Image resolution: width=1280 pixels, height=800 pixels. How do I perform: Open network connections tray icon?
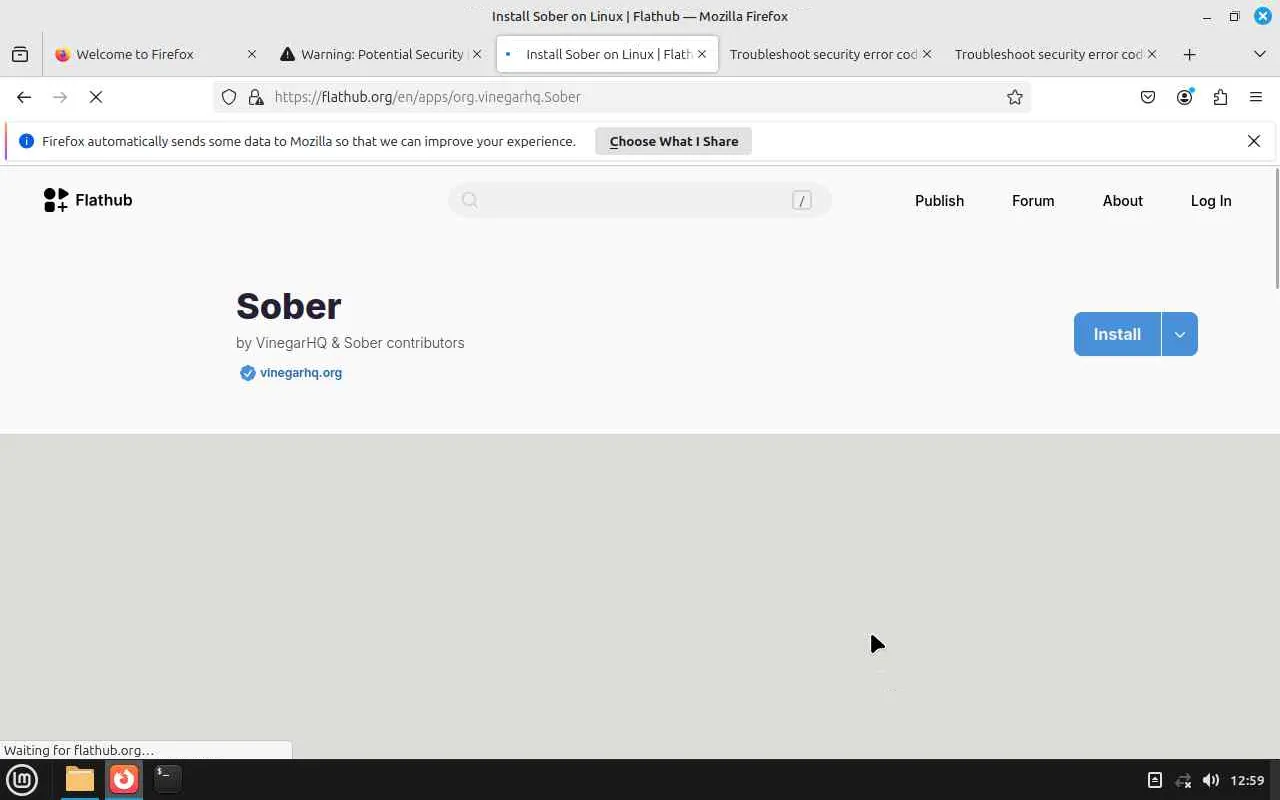[1183, 780]
